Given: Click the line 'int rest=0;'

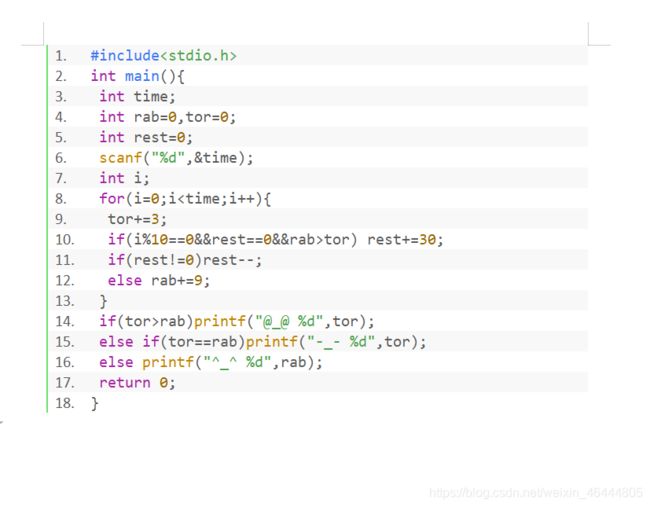Looking at the screenshot, I should [146, 137].
